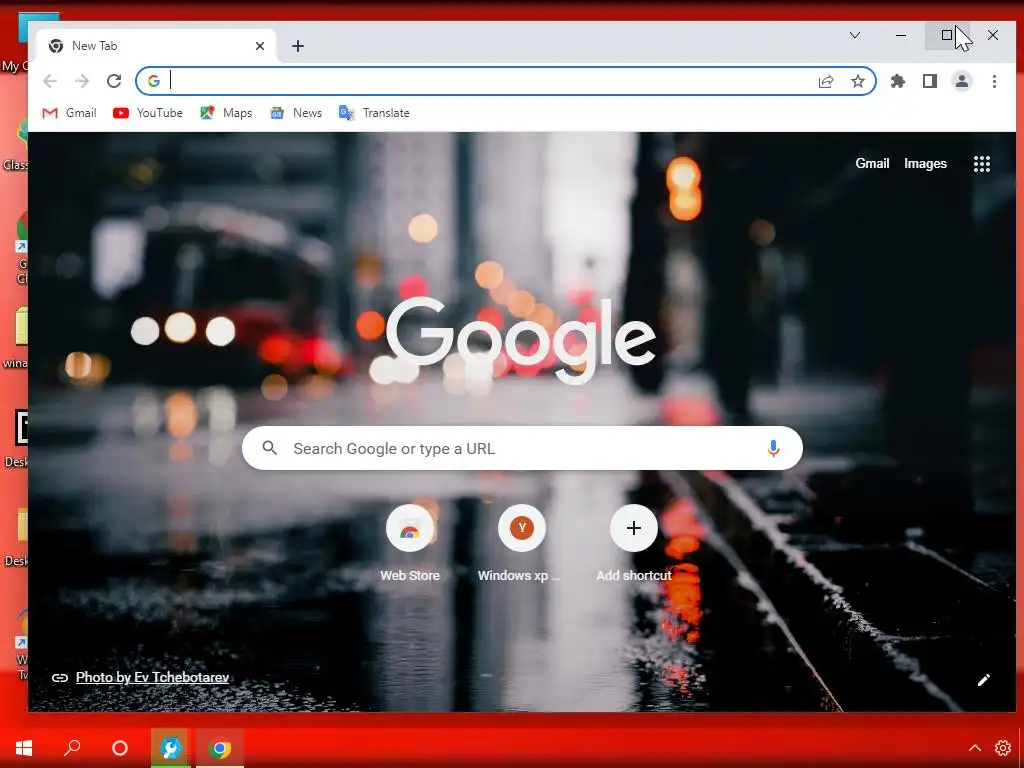Screen dimensions: 1024x768
Task: Toggle the side panel icon
Action: pos(930,81)
